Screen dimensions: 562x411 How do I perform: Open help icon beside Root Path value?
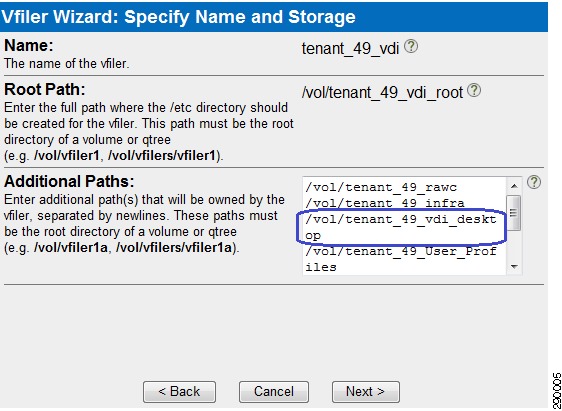pyautogui.click(x=474, y=90)
